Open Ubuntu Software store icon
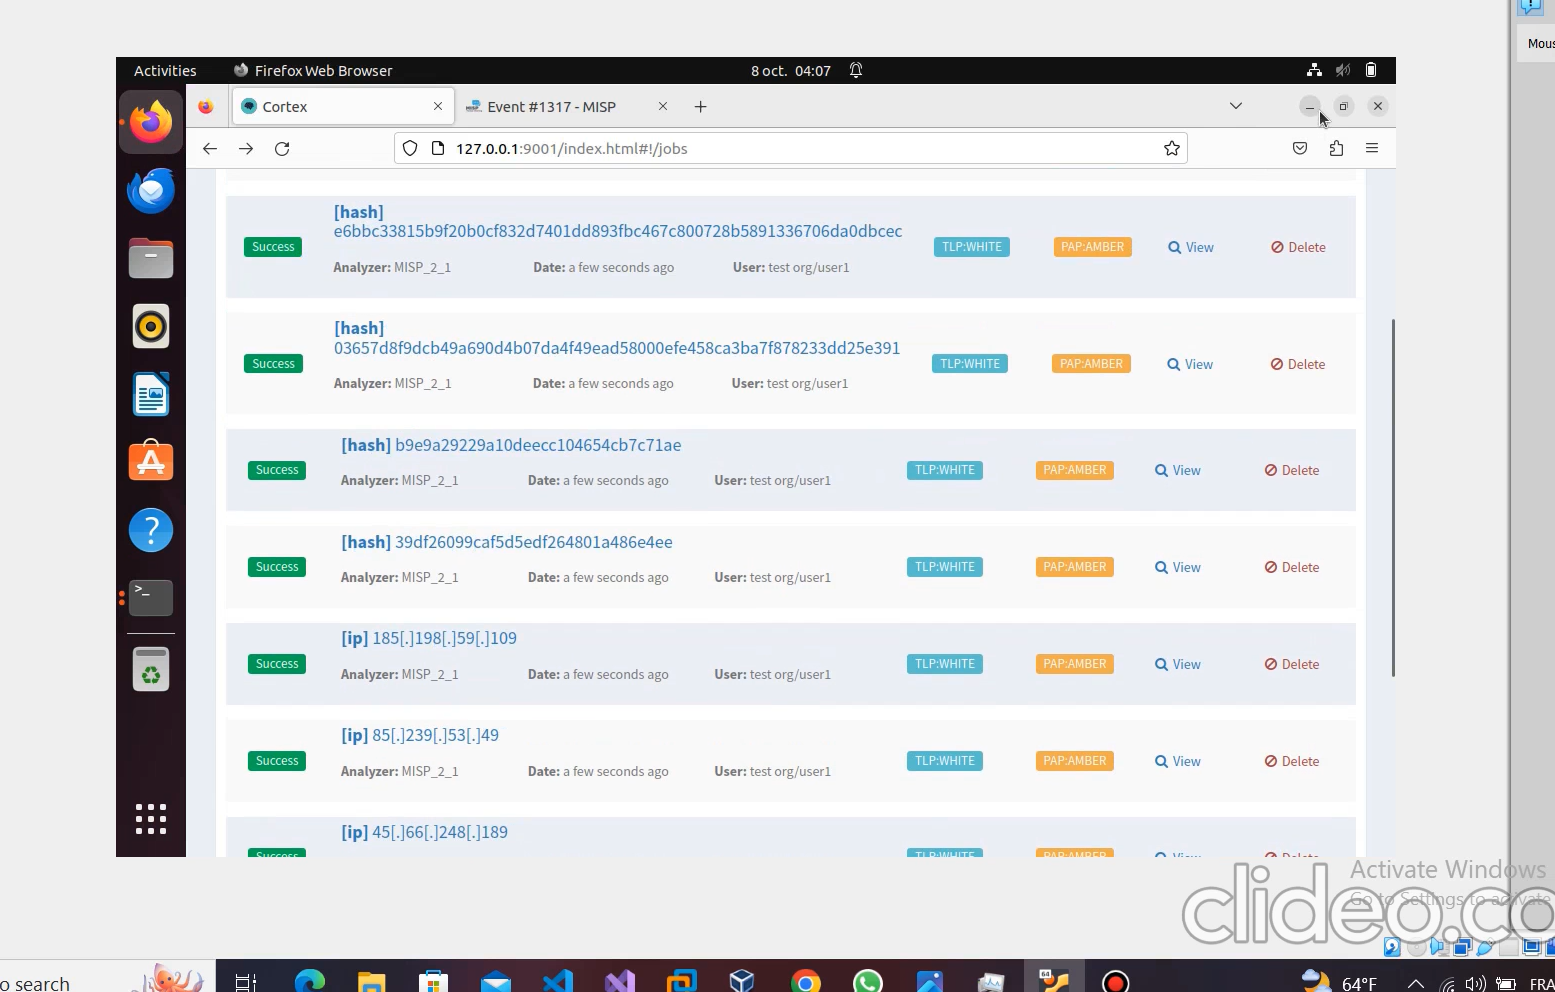 (x=151, y=461)
